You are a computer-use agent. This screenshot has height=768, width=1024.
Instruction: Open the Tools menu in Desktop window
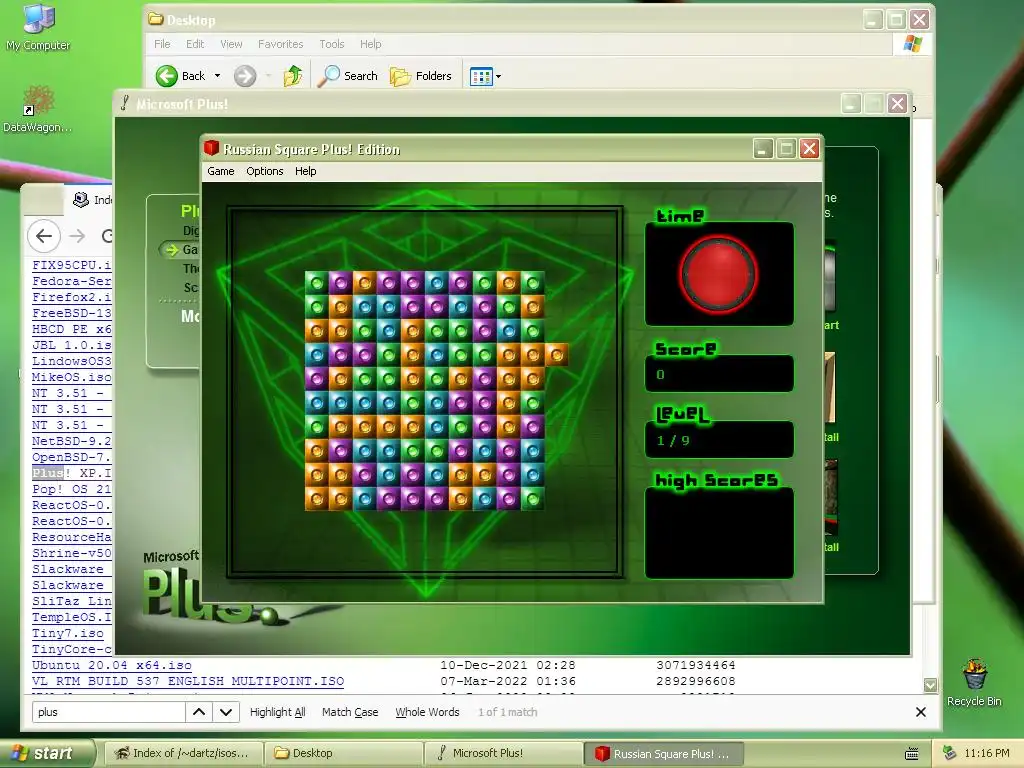332,44
